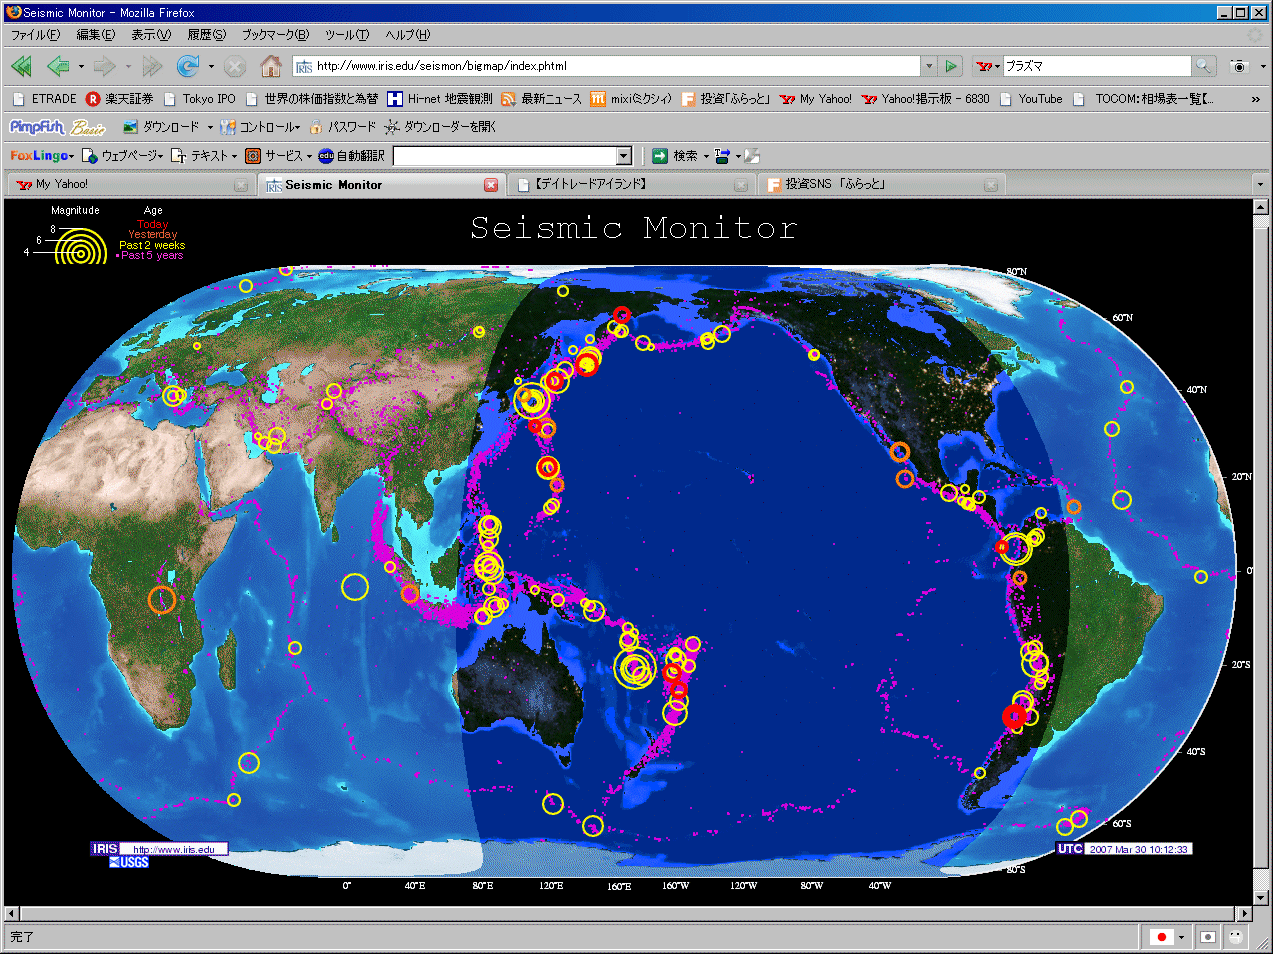Click the double left arrow rewind icon
Screen dimensions: 1273x954
click(x=21, y=66)
